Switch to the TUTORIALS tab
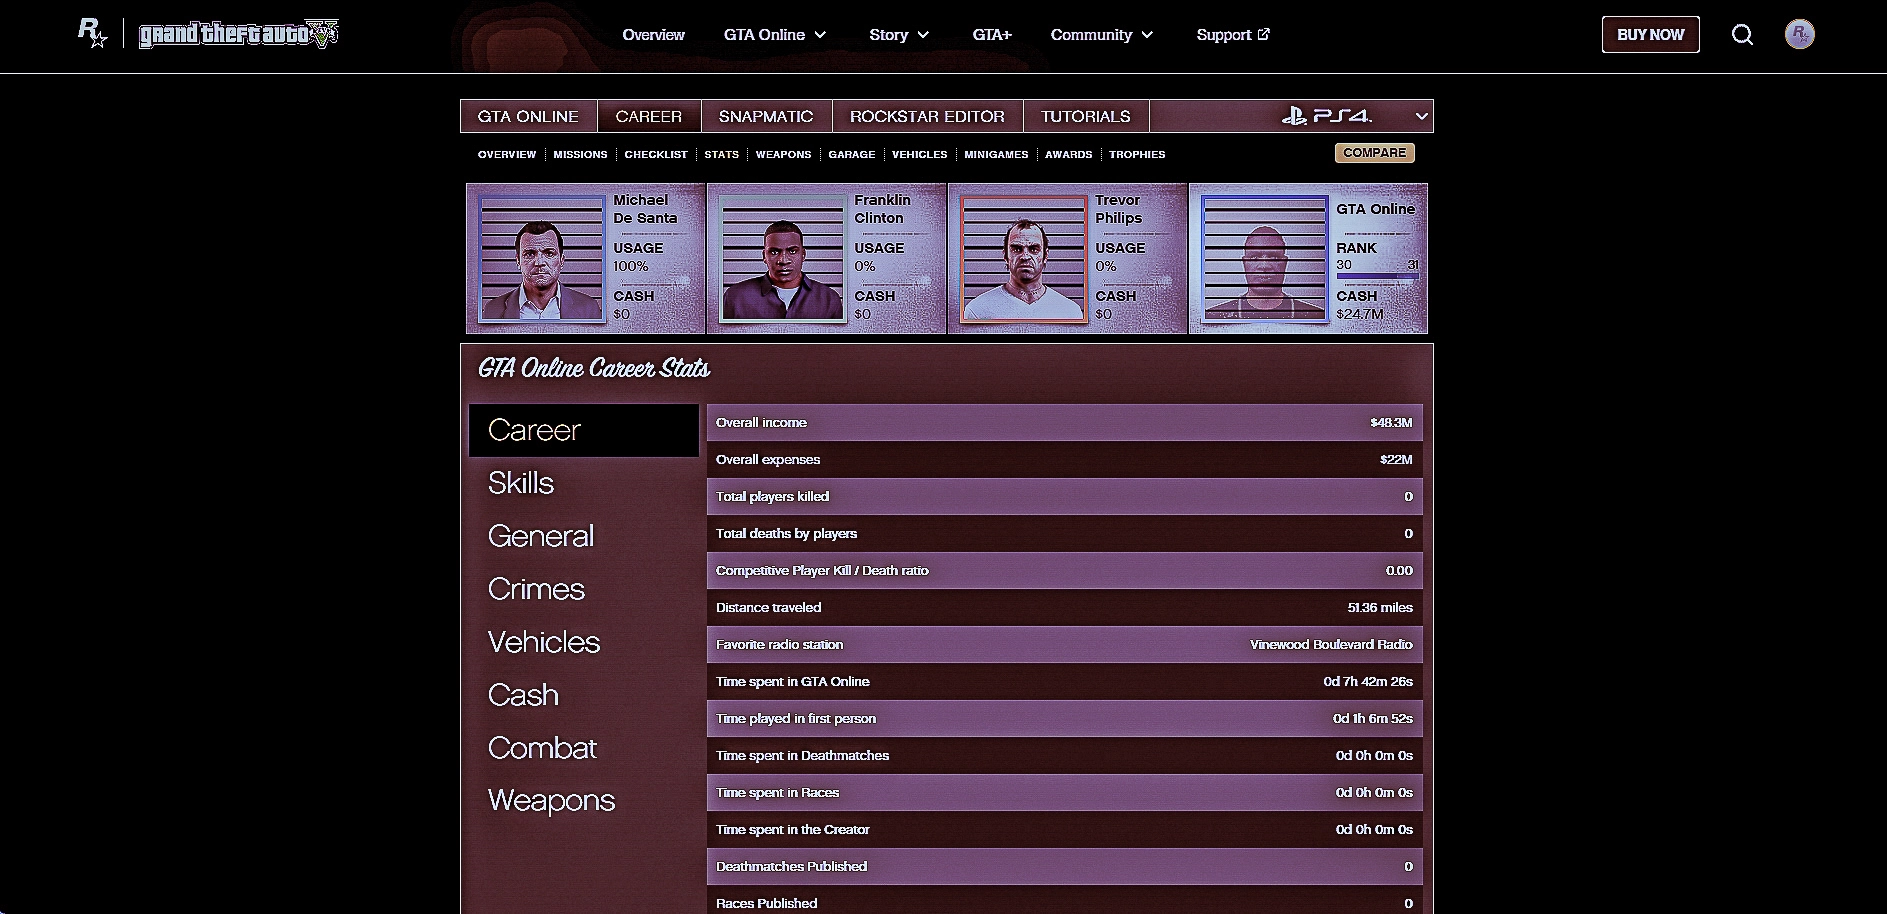Viewport: 1887px width, 914px height. coord(1086,116)
